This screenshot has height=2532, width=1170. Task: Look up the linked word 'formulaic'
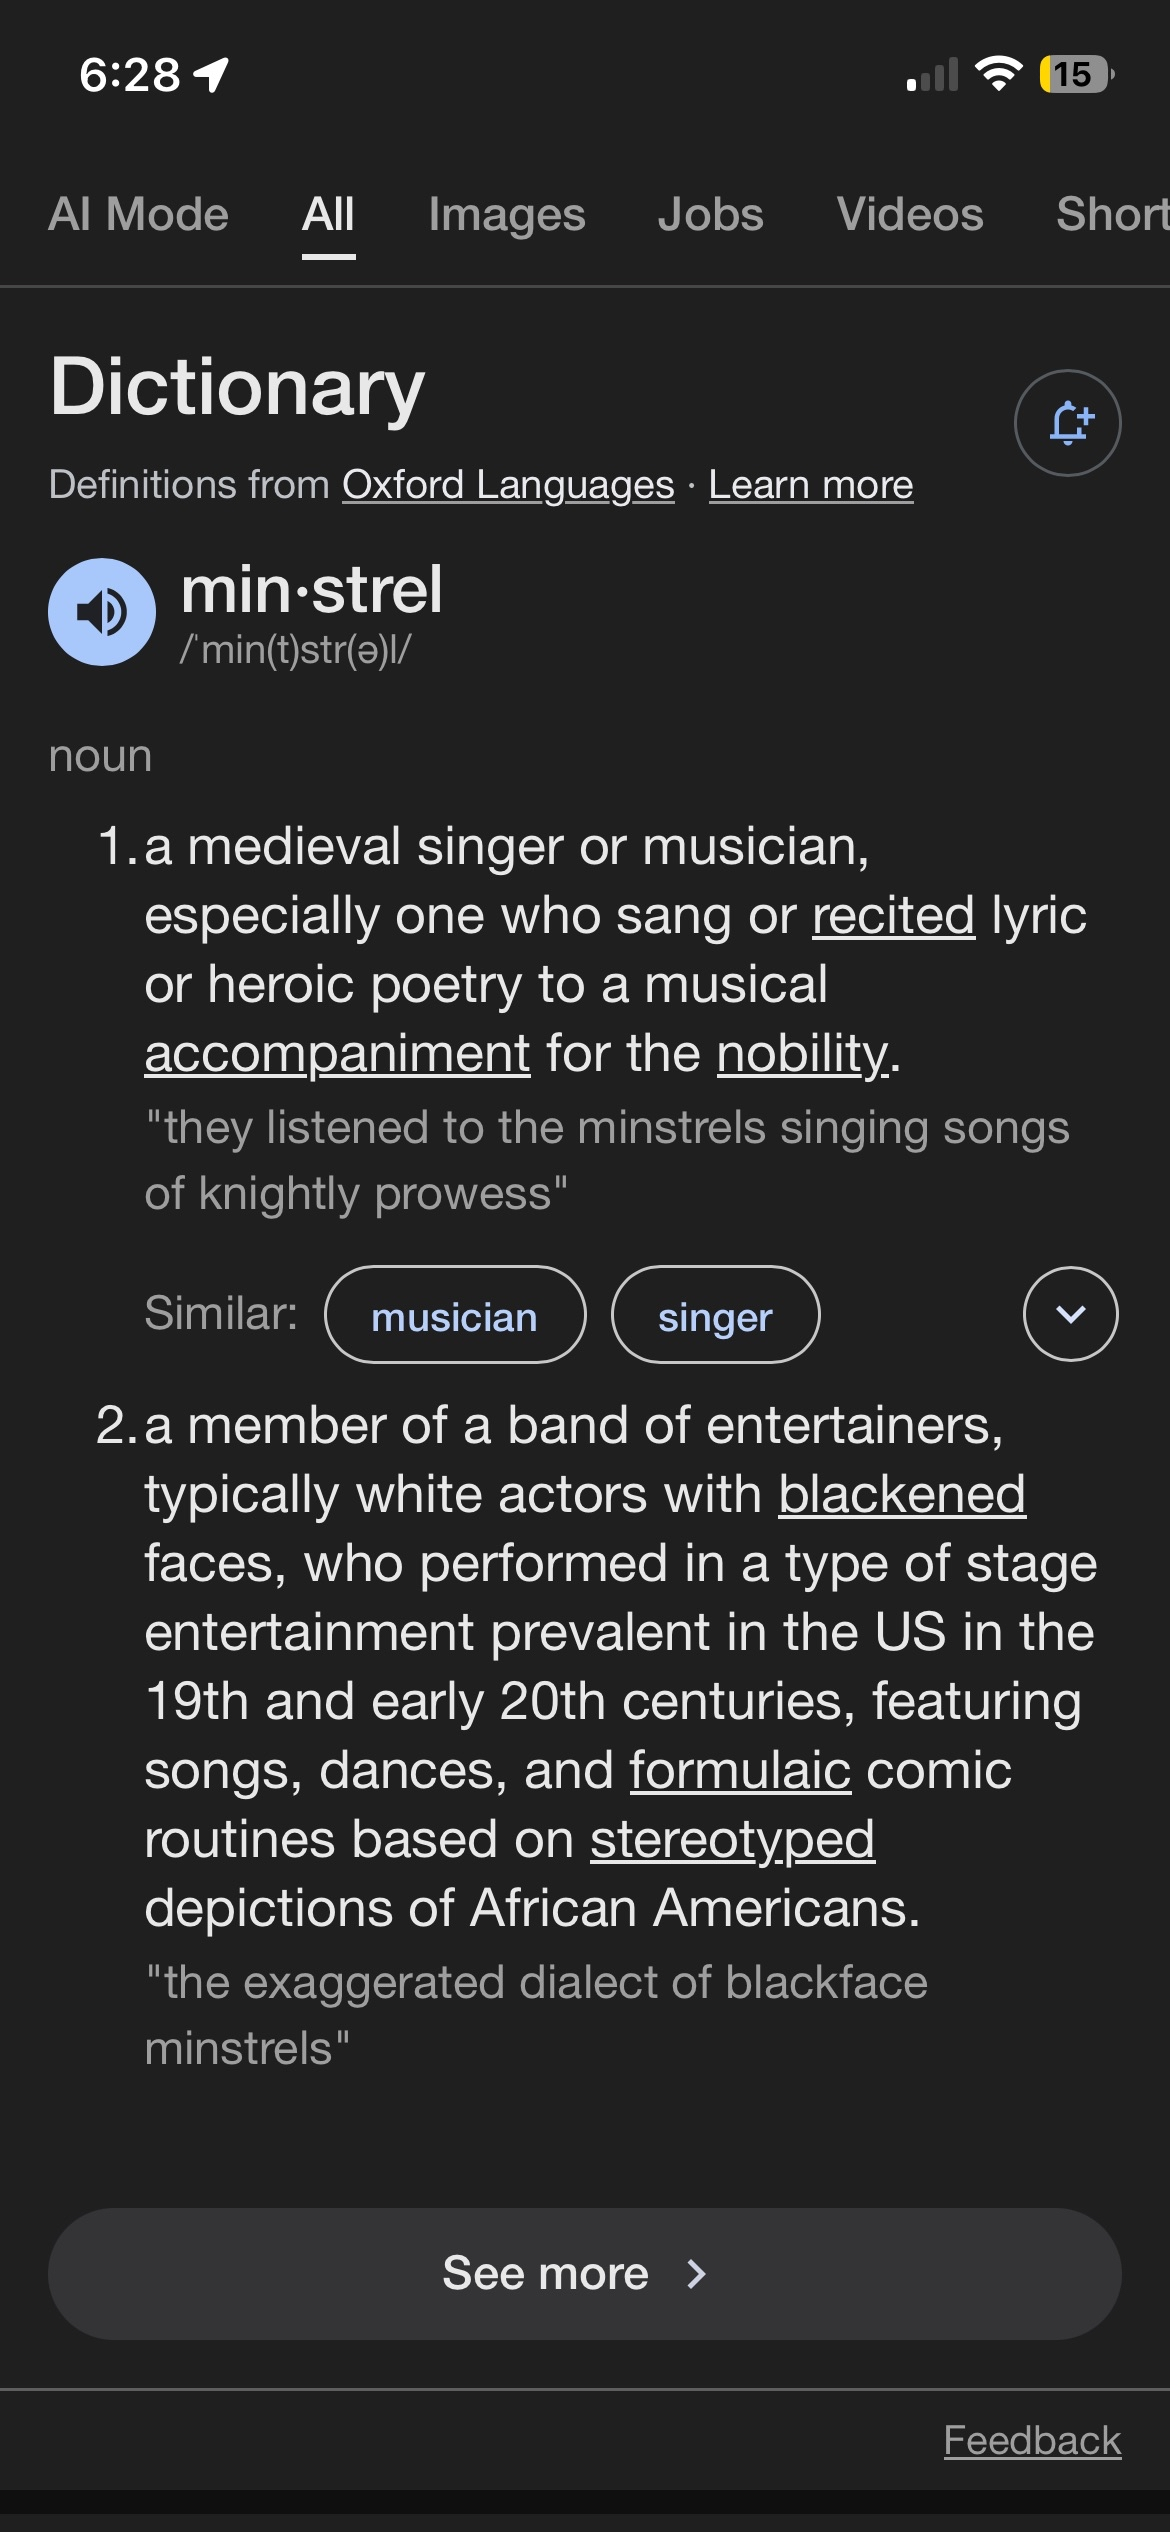tap(740, 1771)
